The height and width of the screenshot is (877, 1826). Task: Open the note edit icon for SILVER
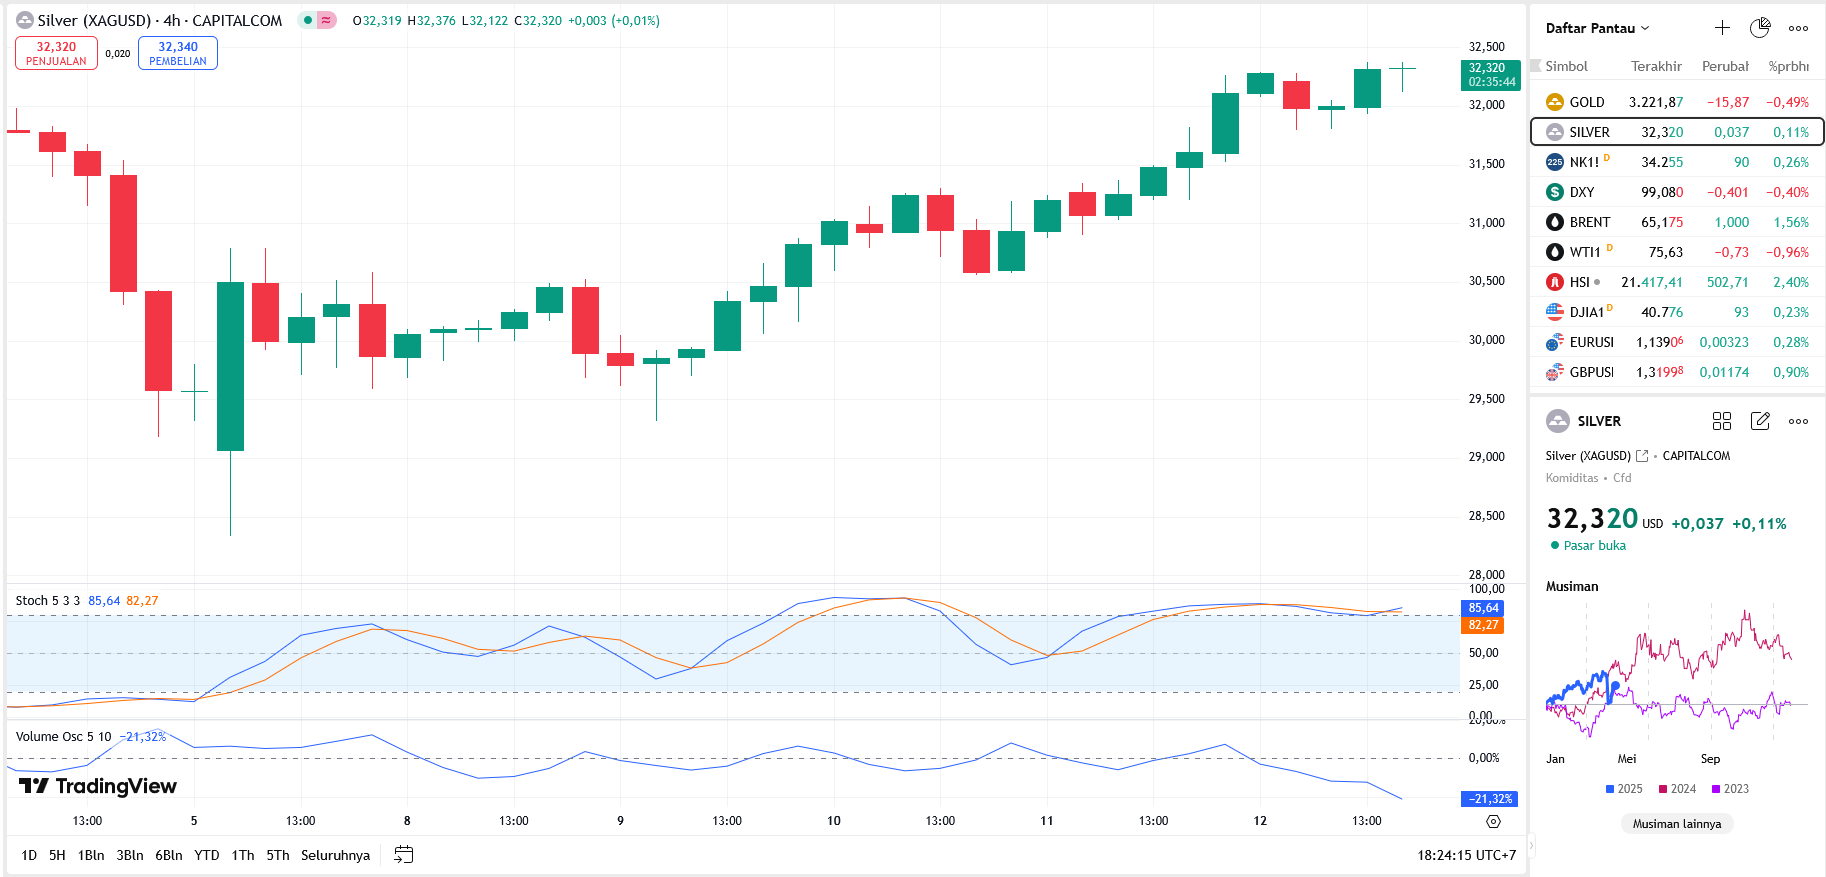(x=1760, y=421)
